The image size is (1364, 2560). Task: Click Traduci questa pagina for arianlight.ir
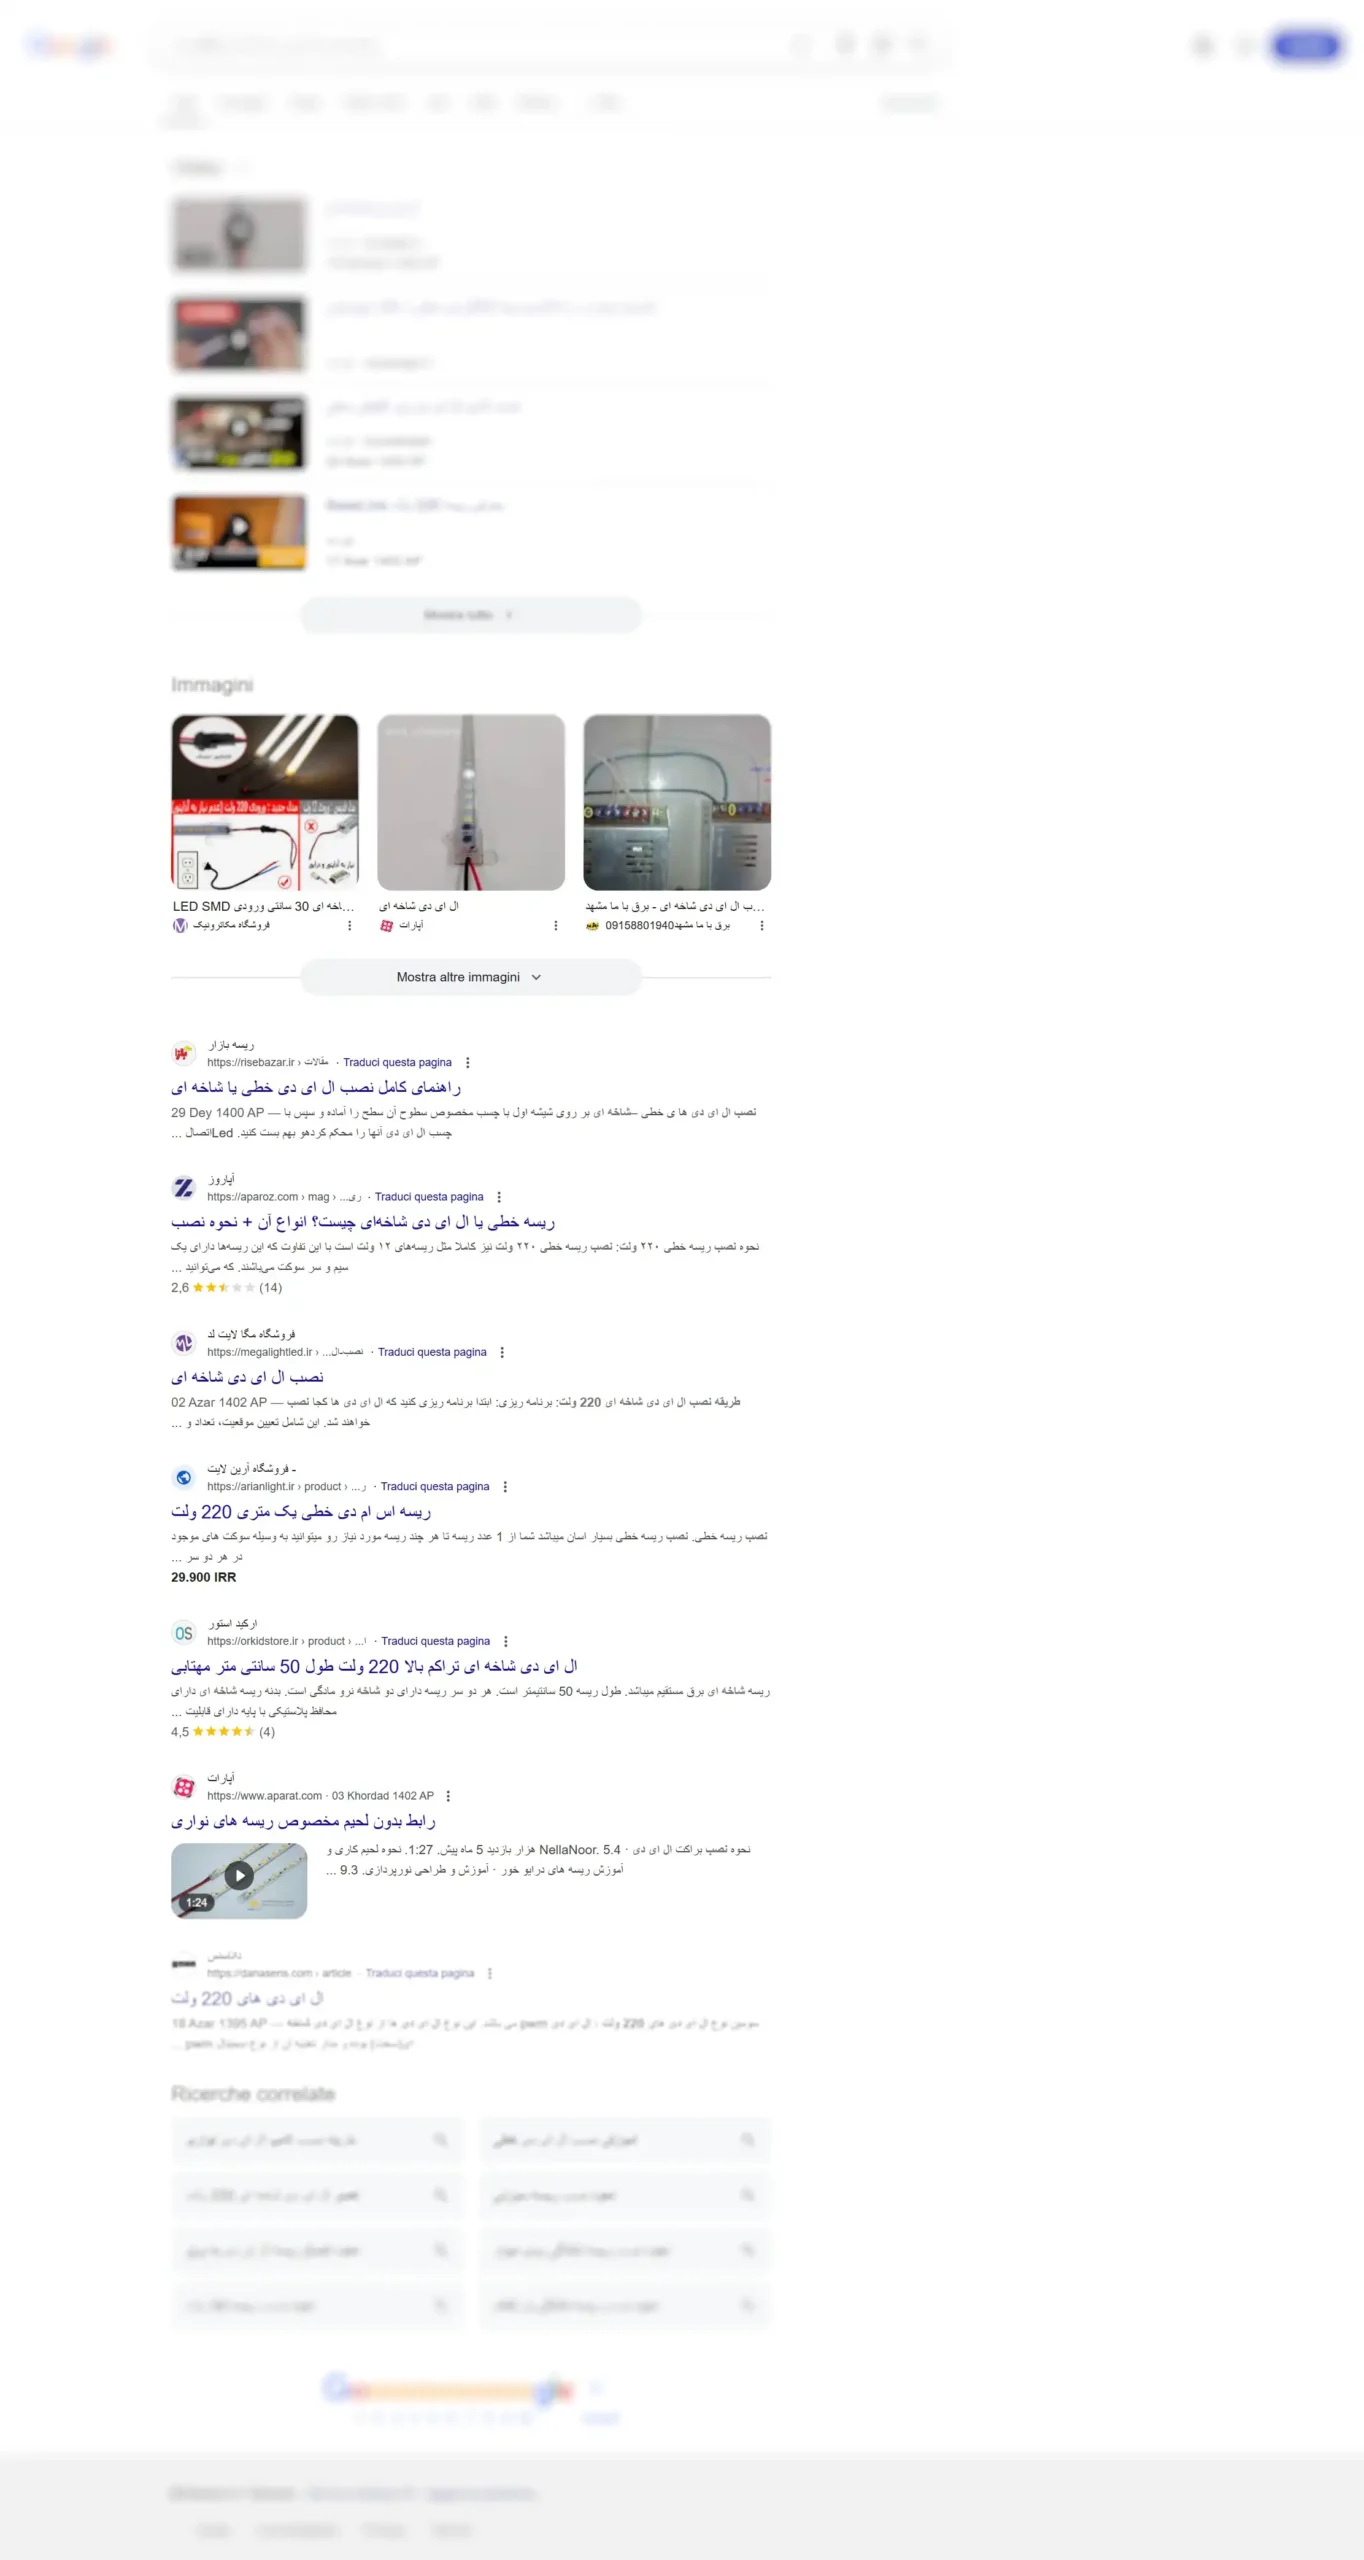[x=435, y=1487]
